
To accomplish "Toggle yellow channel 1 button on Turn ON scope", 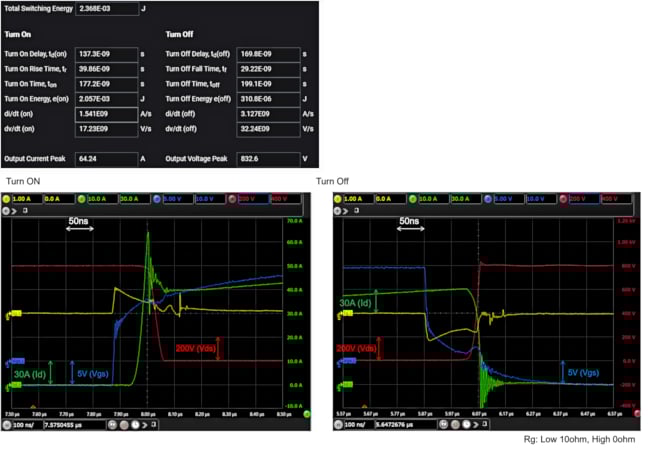I will click(6, 199).
